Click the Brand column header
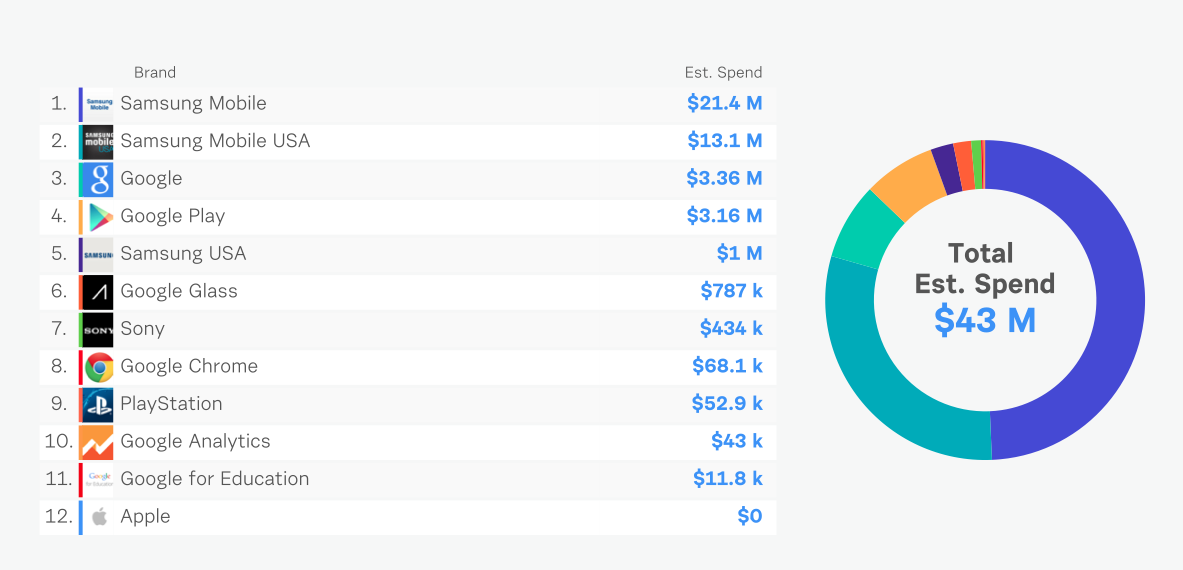Viewport: 1183px width, 570px height. [x=155, y=72]
